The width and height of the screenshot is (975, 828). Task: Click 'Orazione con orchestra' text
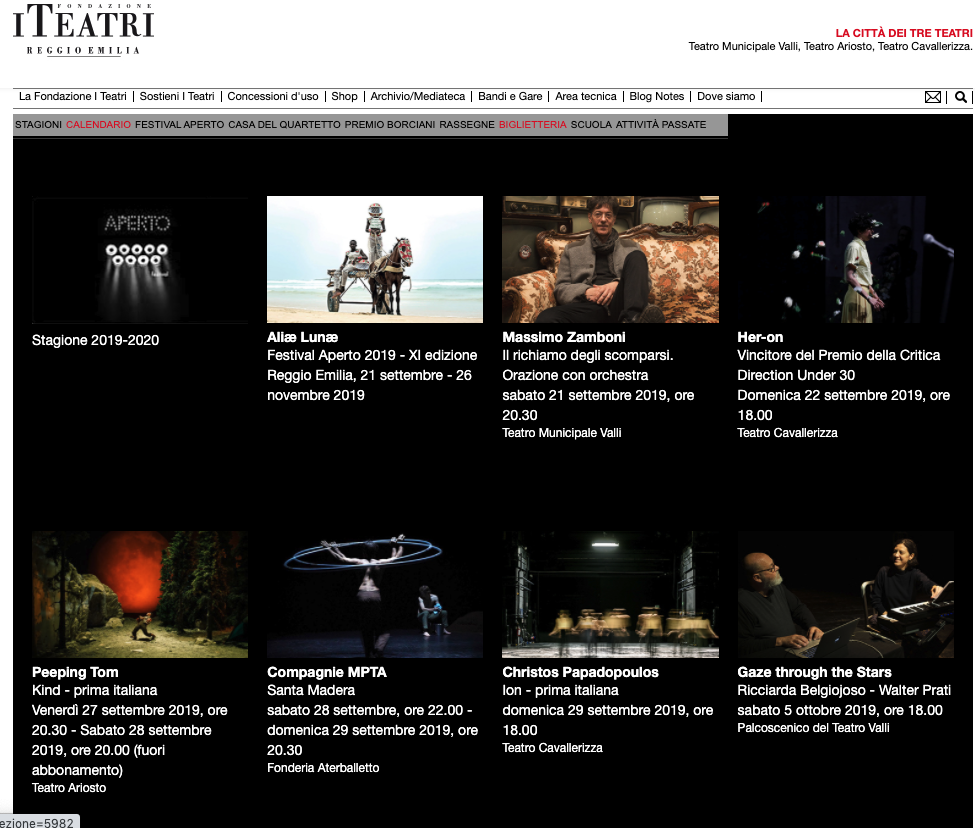575,375
